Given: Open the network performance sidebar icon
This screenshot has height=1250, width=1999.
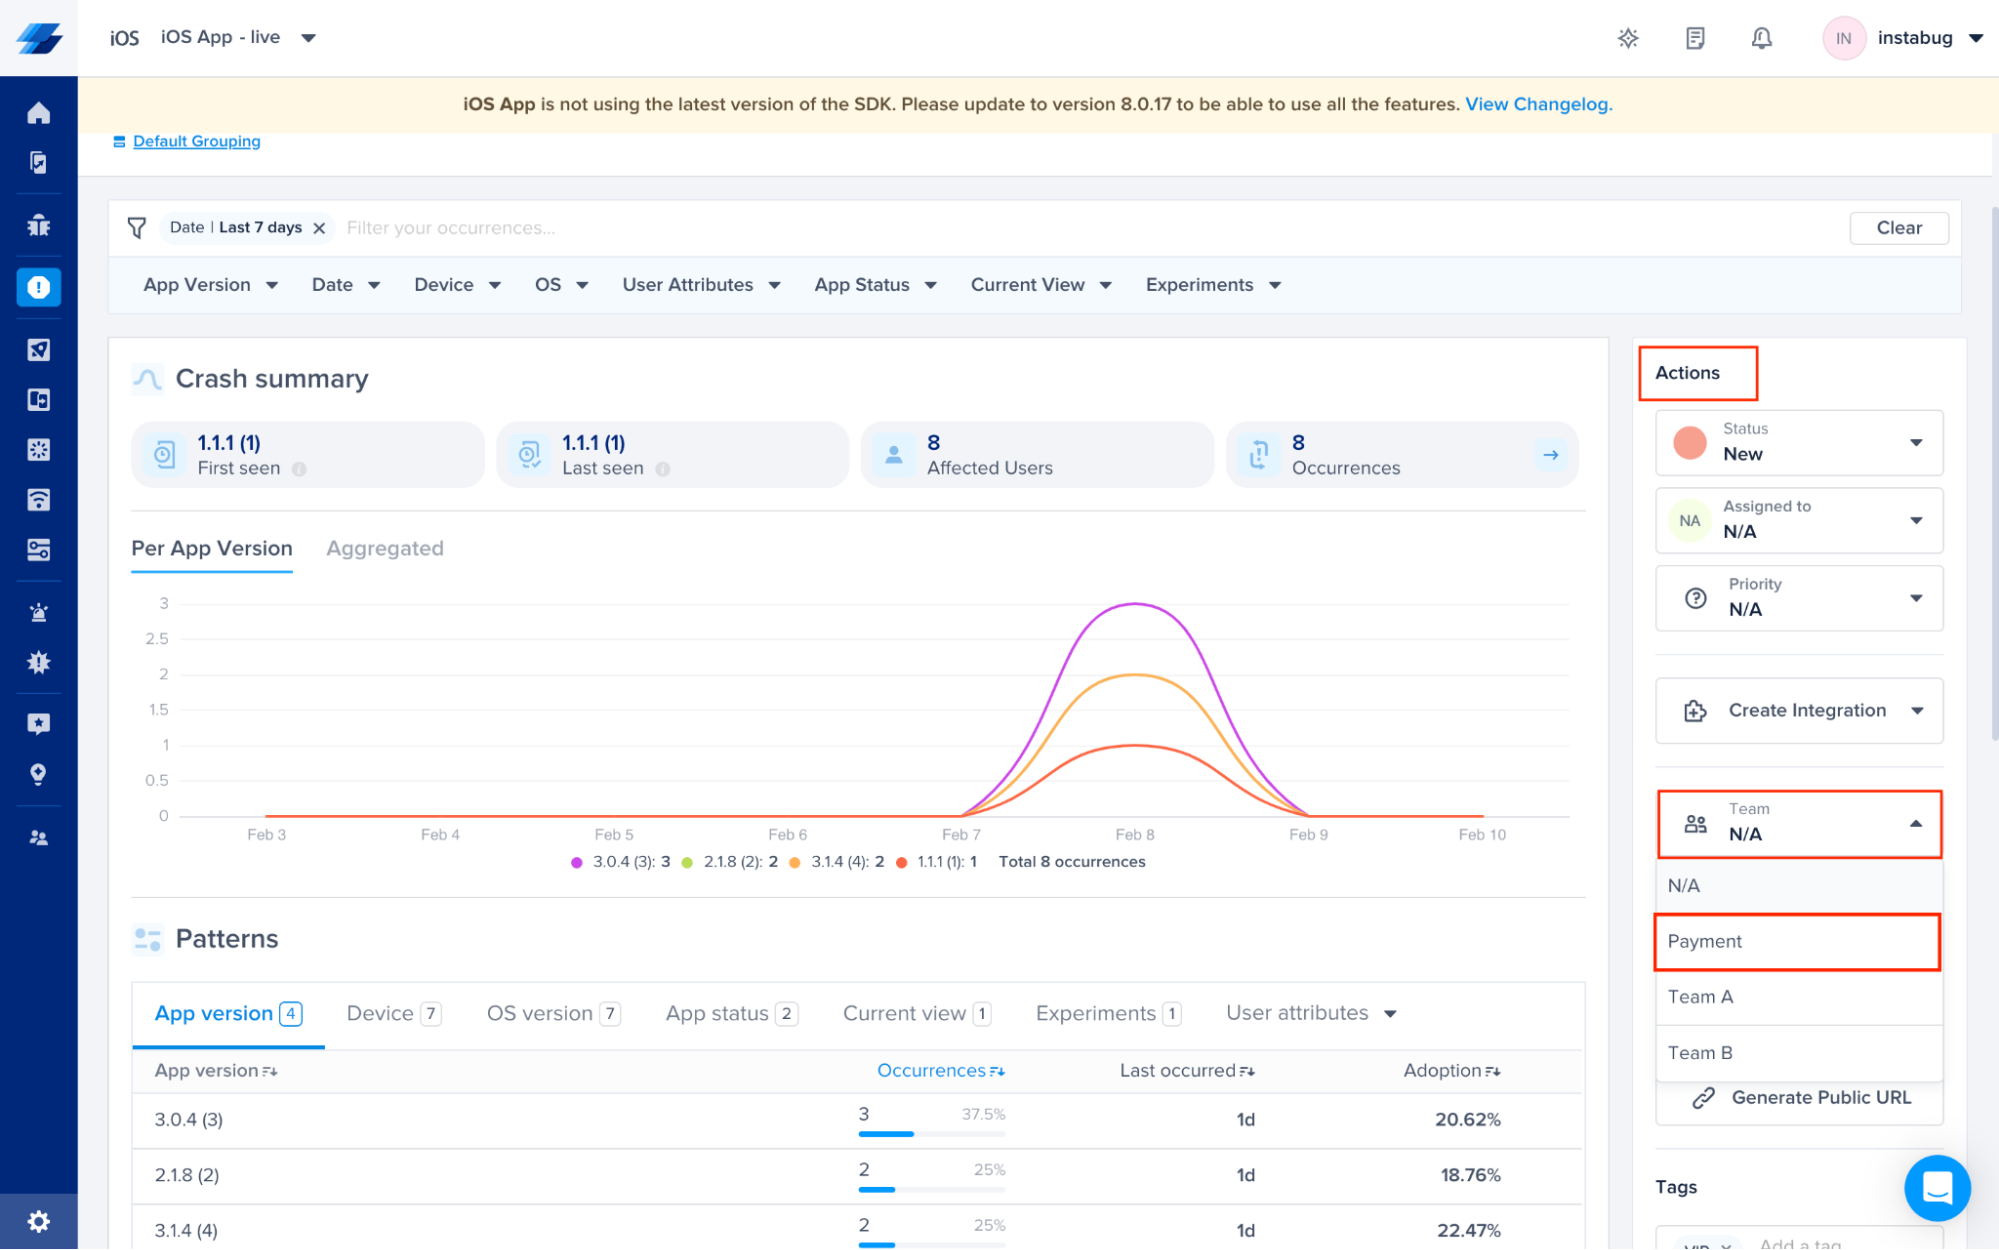Looking at the screenshot, I should point(38,500).
